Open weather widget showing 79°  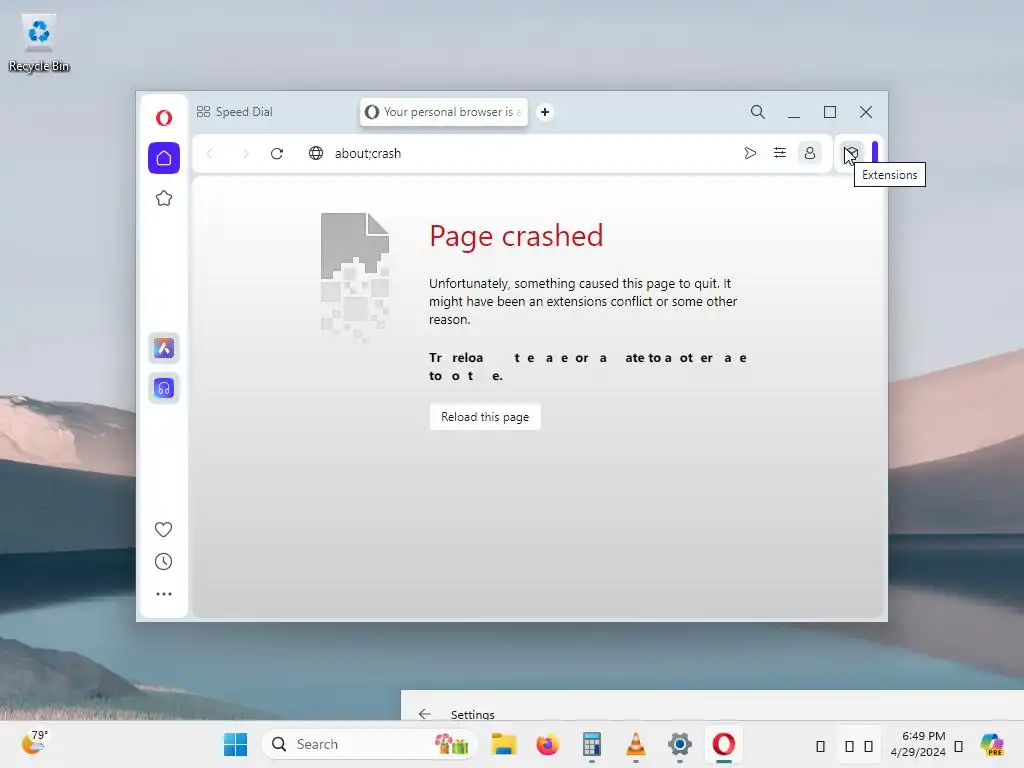pyautogui.click(x=34, y=743)
